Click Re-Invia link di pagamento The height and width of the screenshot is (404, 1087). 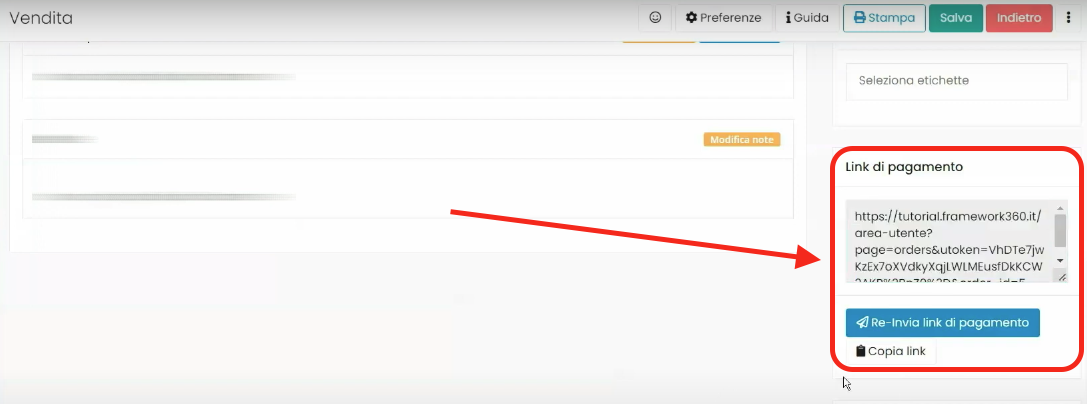tap(942, 323)
